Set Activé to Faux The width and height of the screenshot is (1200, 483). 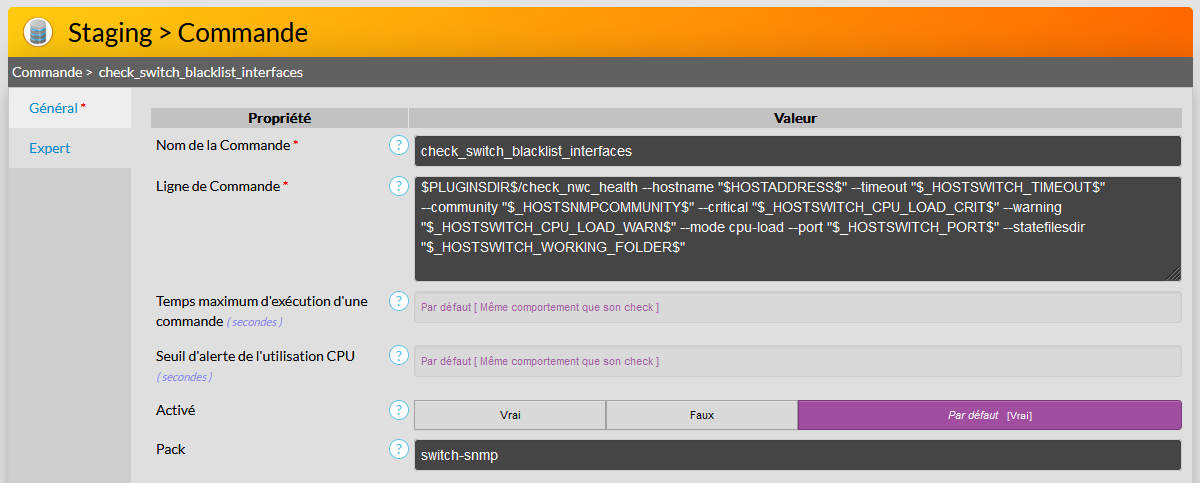(x=701, y=415)
